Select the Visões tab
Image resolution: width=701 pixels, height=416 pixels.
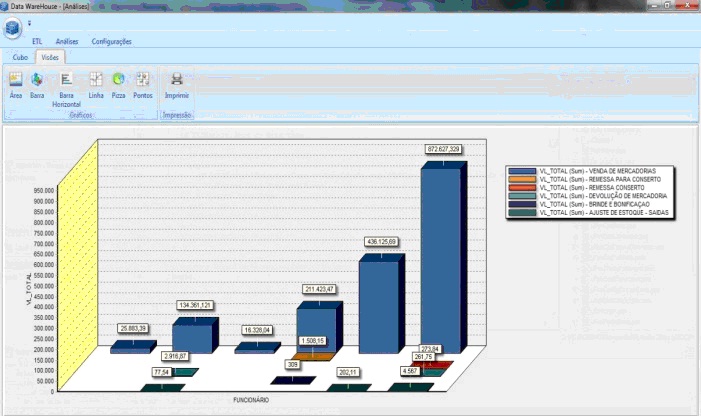50,57
